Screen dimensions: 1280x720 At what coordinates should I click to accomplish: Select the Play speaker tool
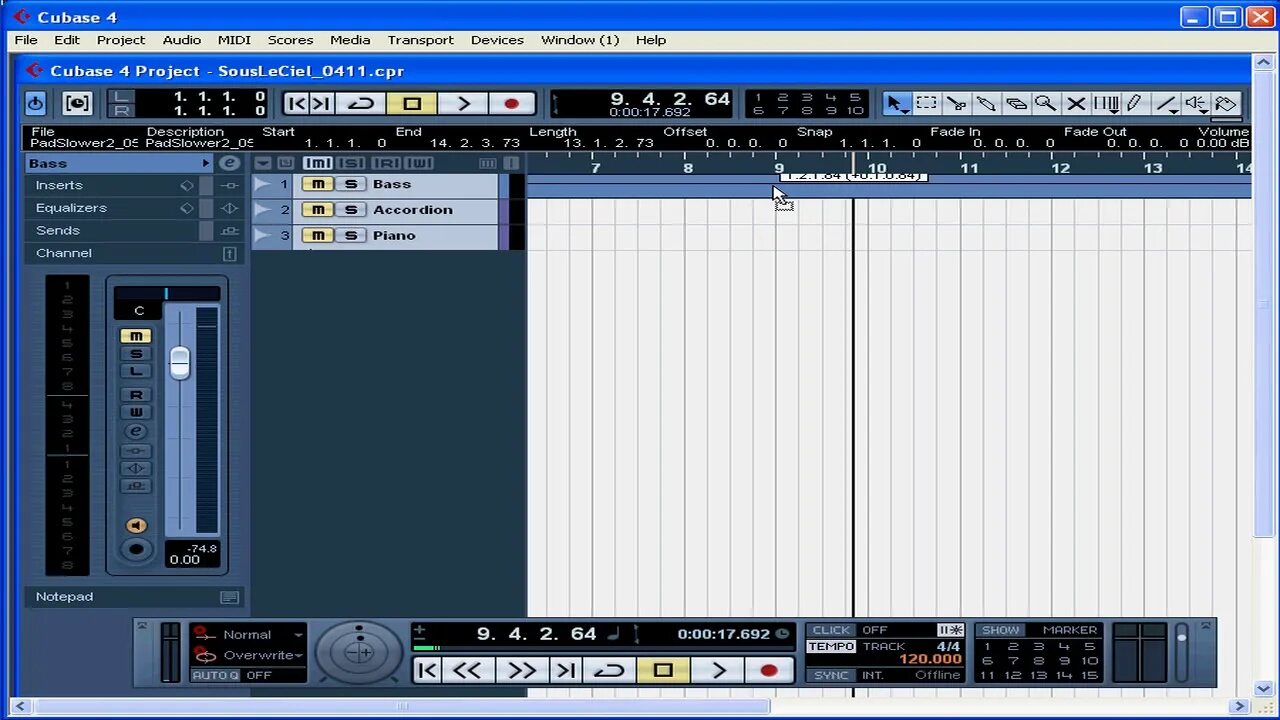(1196, 103)
